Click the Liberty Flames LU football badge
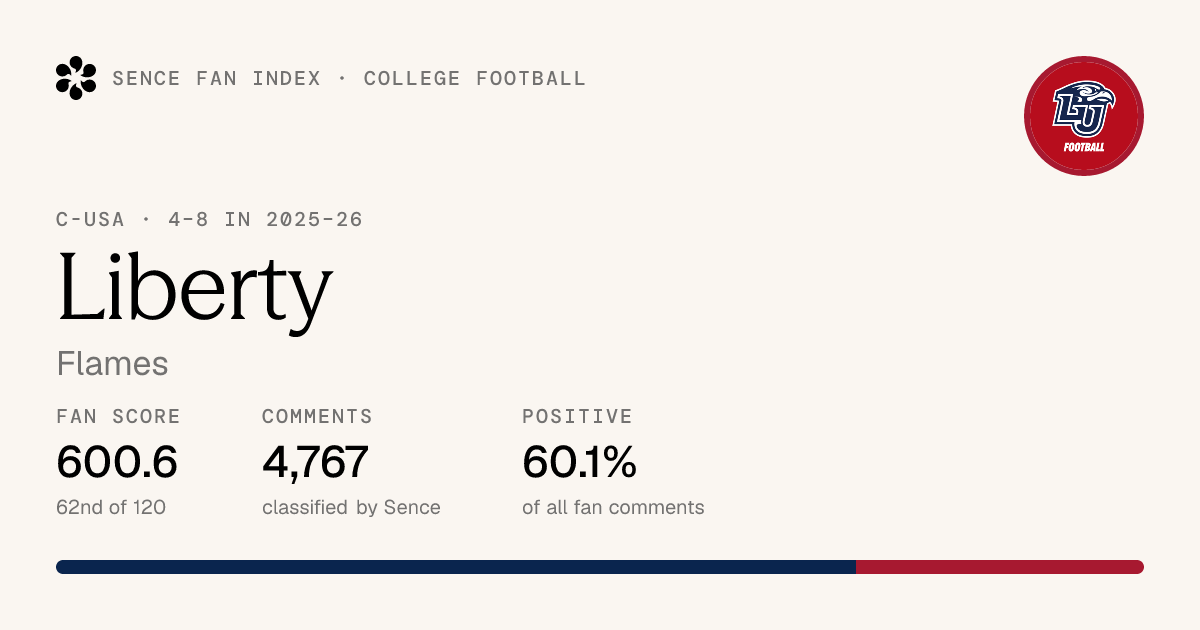Screen dimensions: 1200x630 pos(1084,116)
